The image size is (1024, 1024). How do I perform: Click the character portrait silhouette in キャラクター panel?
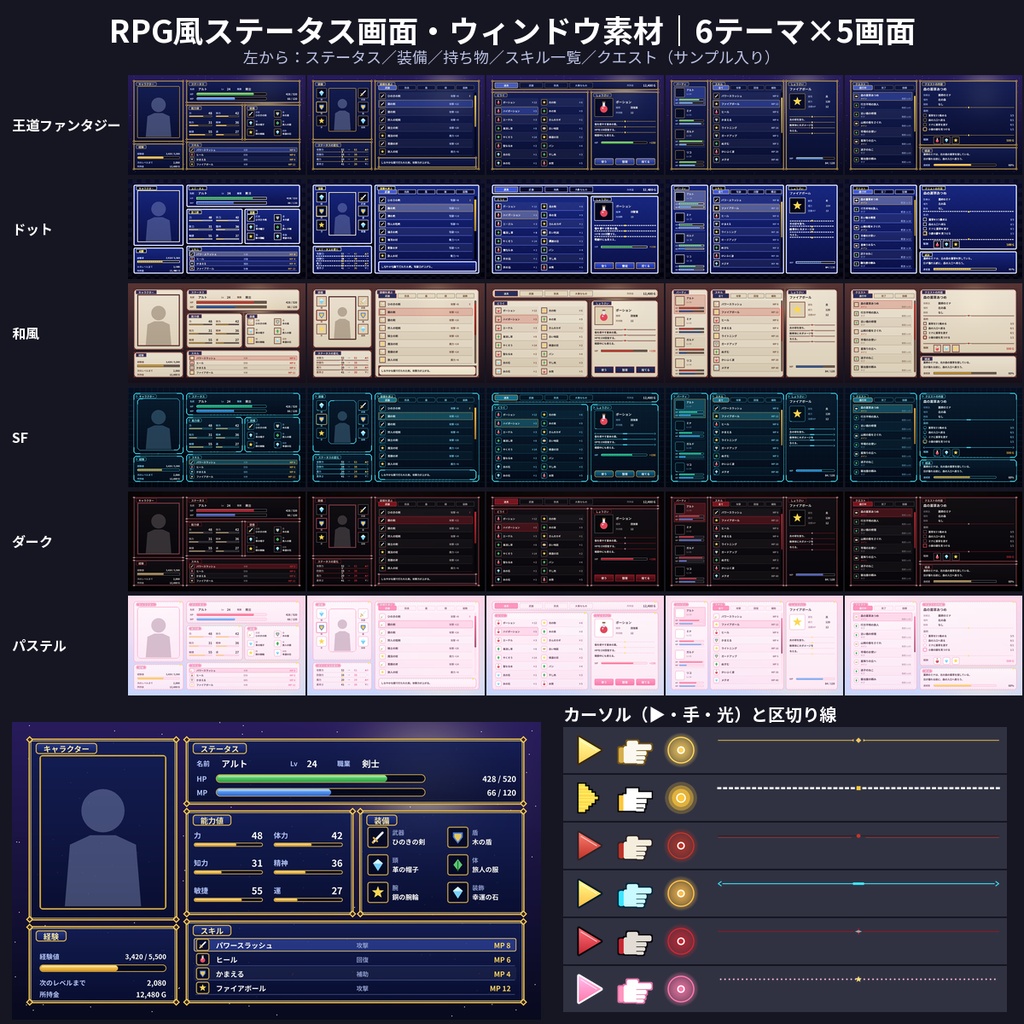103,846
